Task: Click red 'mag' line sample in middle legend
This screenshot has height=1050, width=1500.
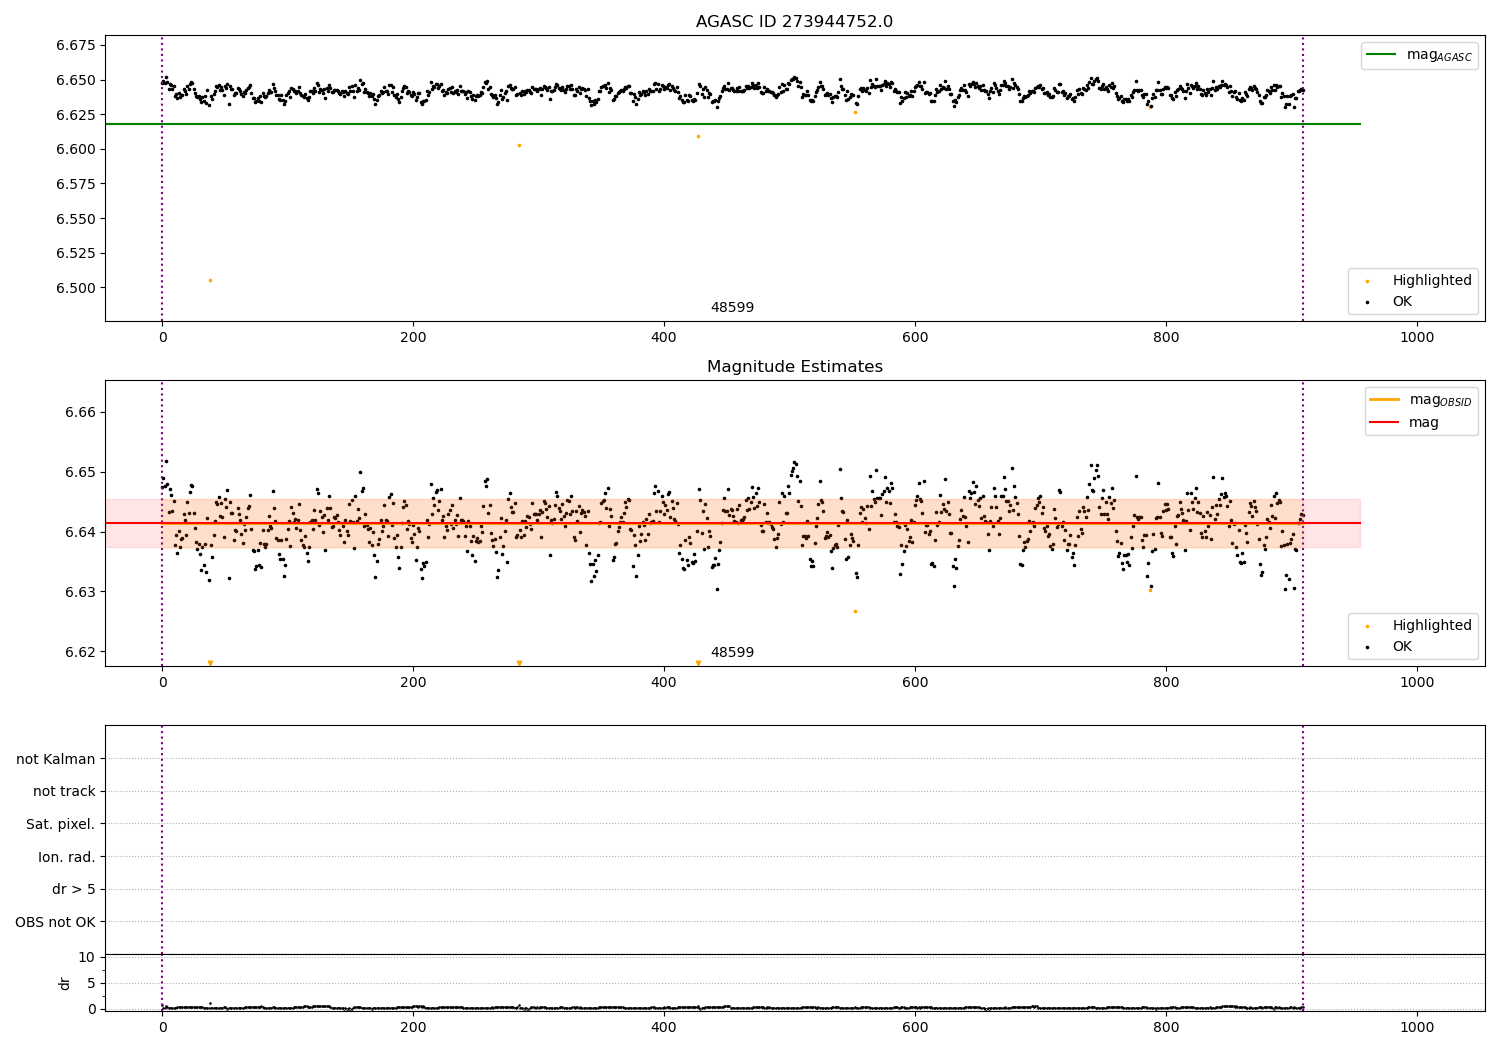Action: [1384, 423]
